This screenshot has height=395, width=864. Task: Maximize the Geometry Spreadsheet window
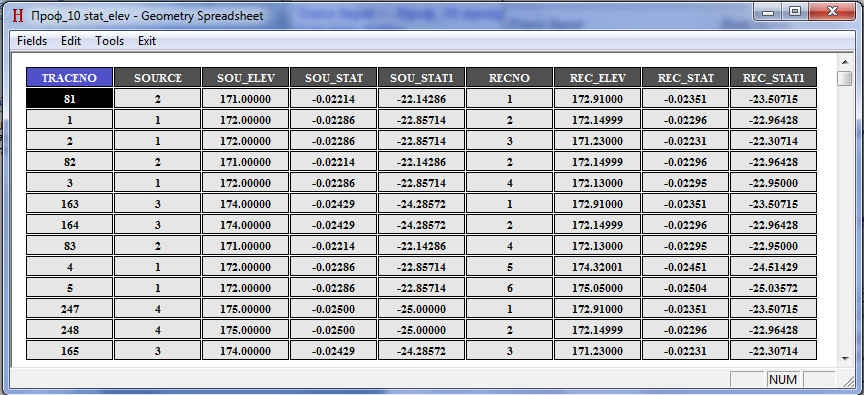click(795, 11)
